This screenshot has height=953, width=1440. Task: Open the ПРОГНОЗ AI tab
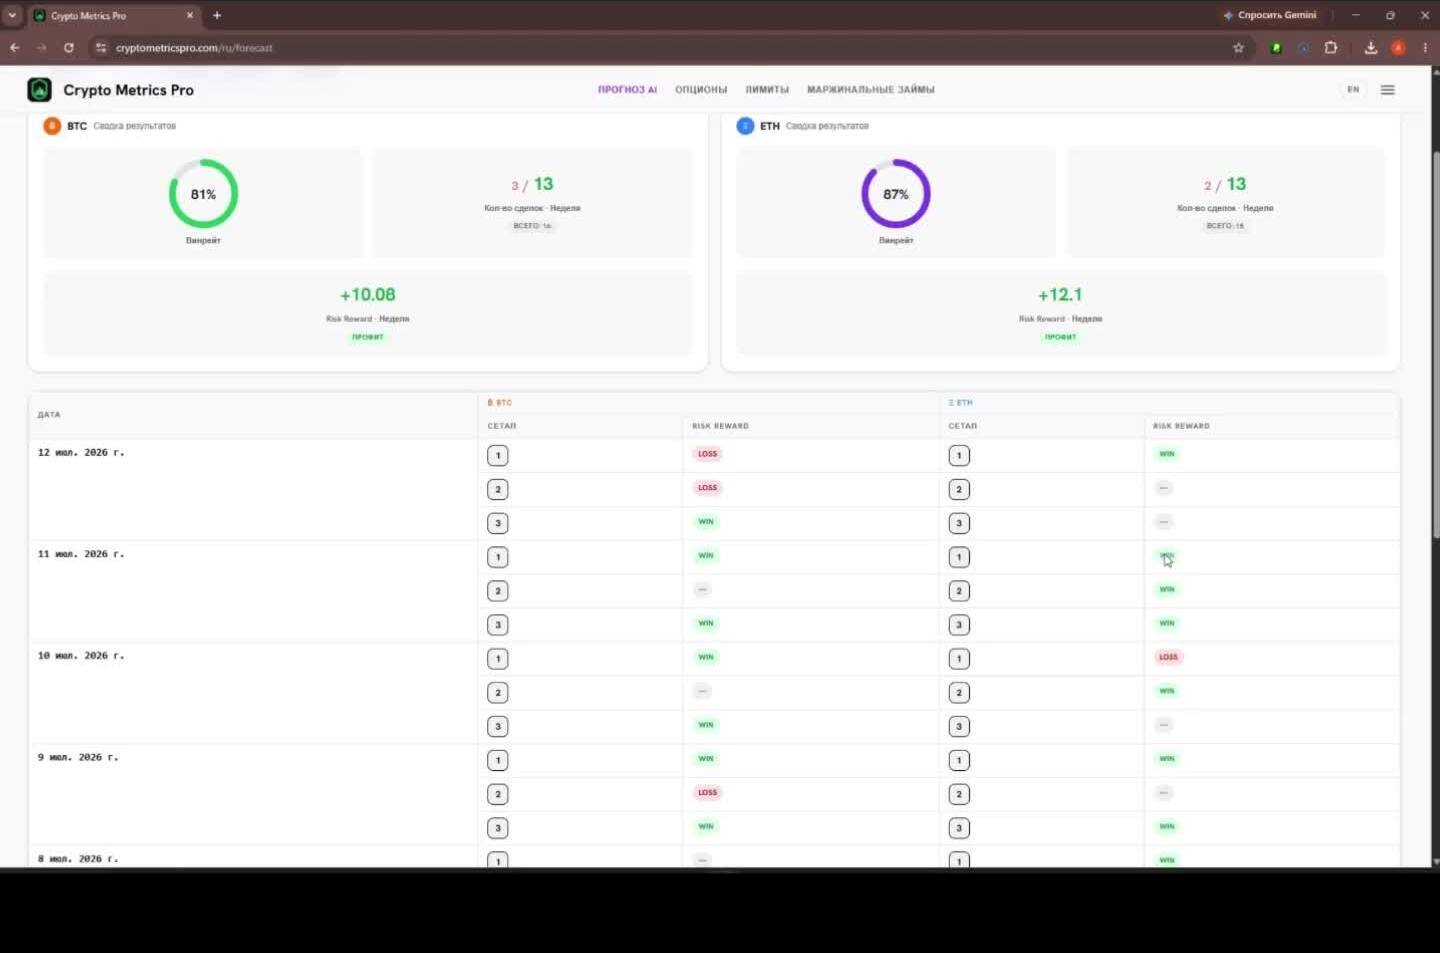pyautogui.click(x=627, y=89)
